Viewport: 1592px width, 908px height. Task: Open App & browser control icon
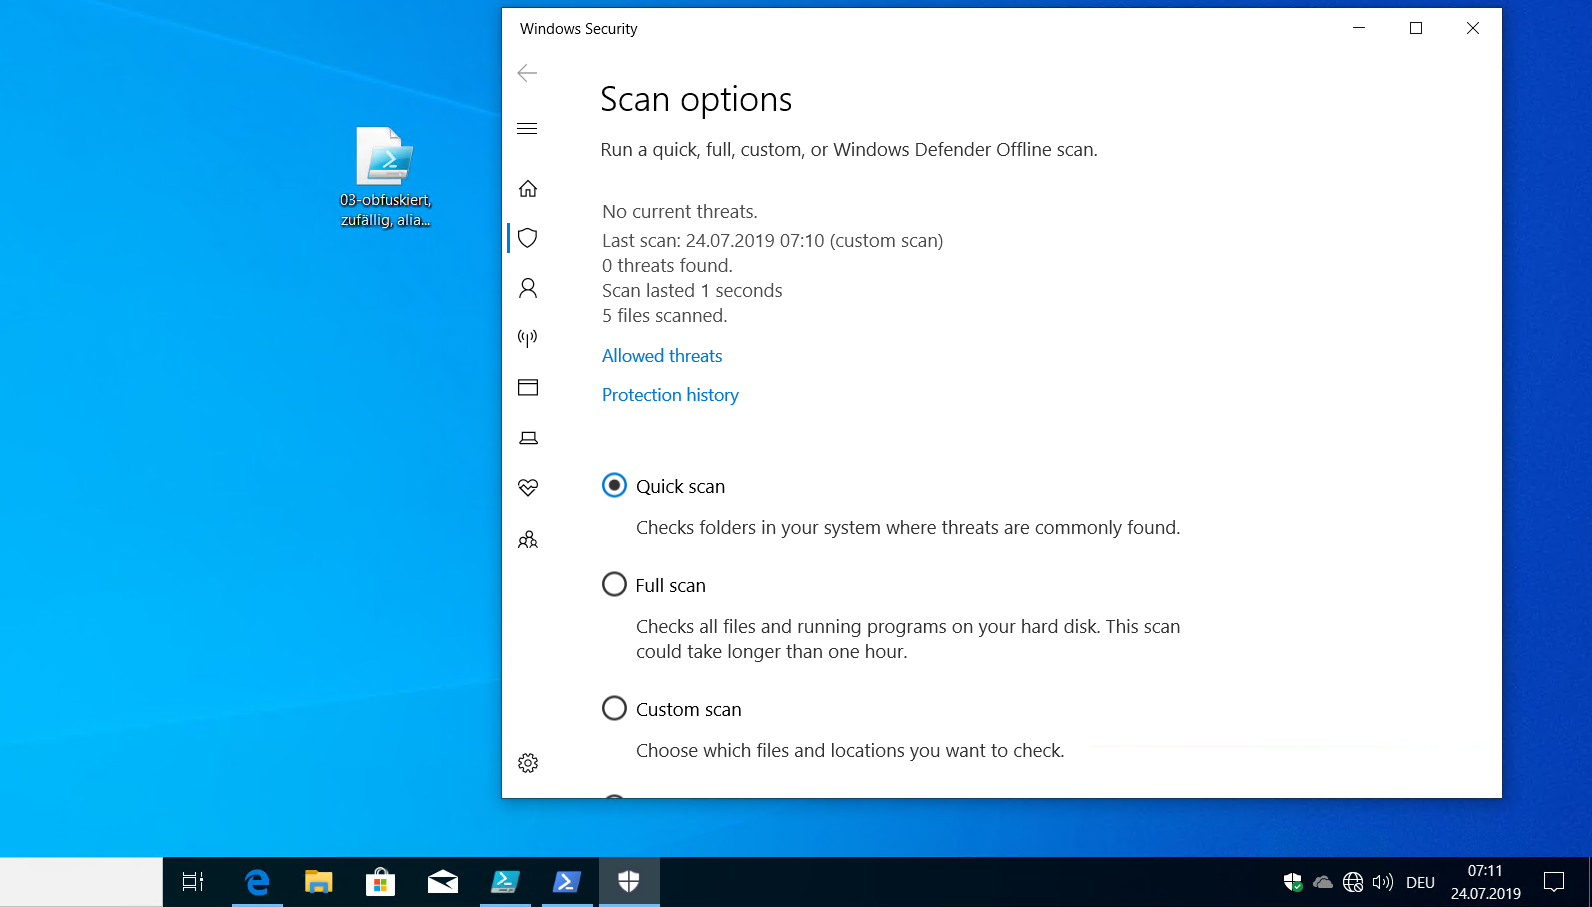[x=528, y=387]
